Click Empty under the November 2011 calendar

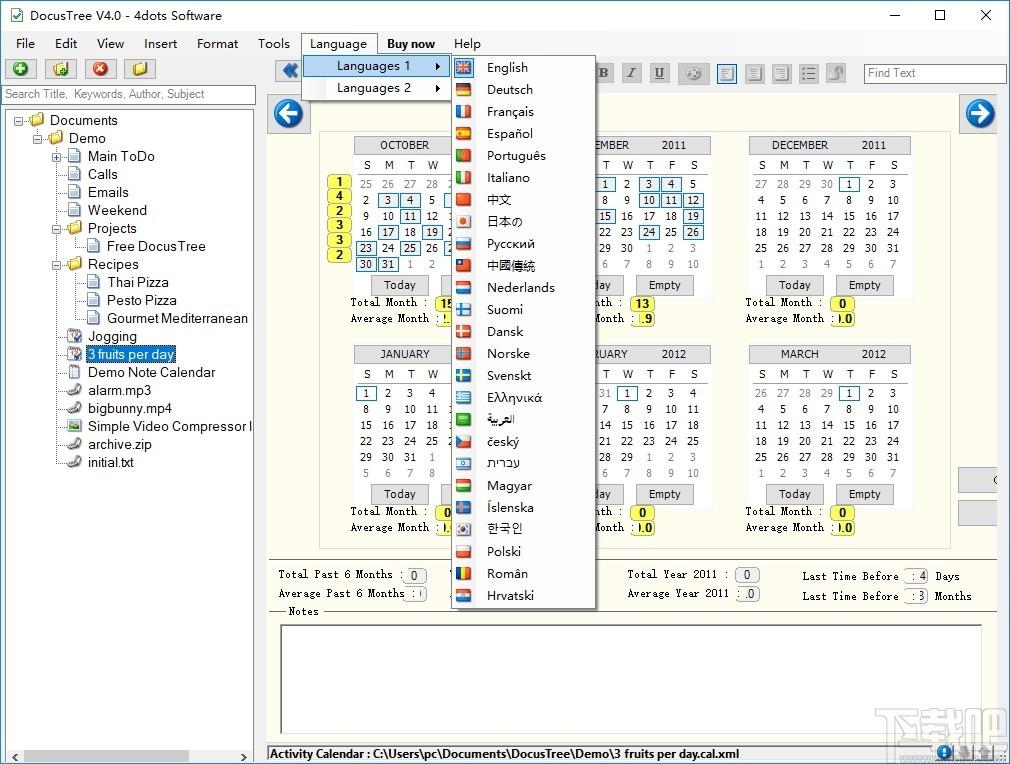665,285
